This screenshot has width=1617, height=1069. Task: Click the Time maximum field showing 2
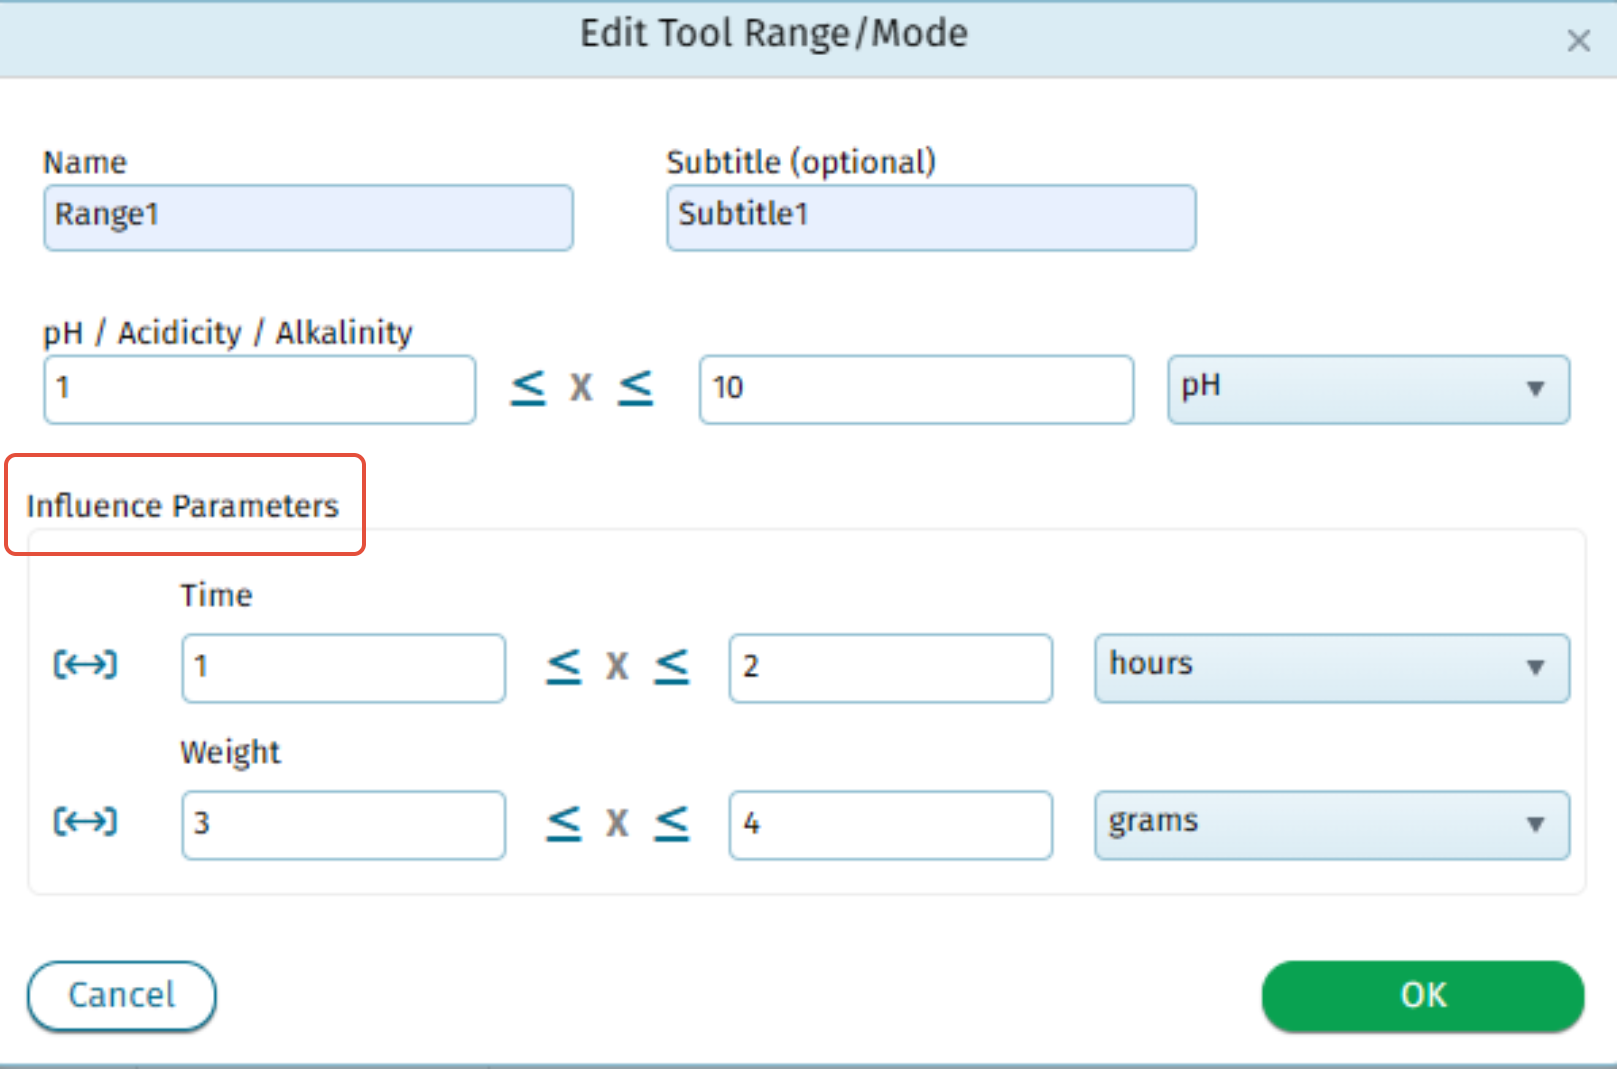[x=890, y=667]
